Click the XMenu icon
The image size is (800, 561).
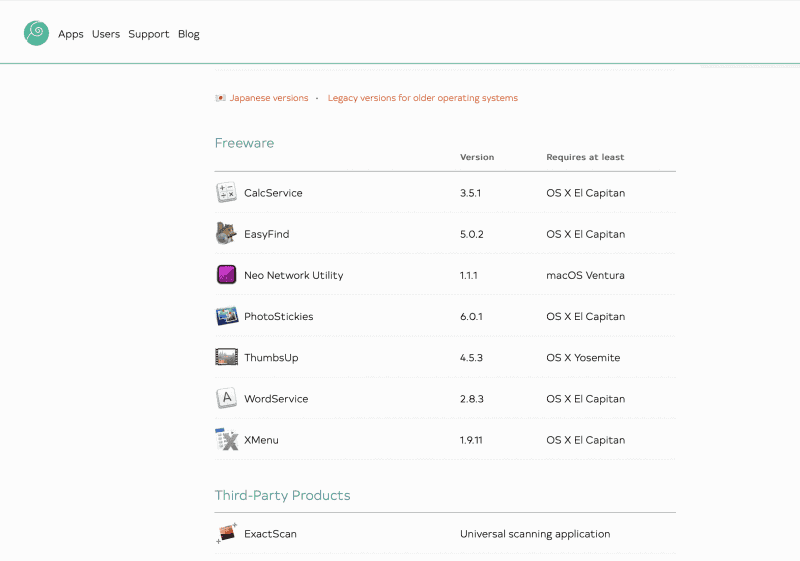[227, 439]
